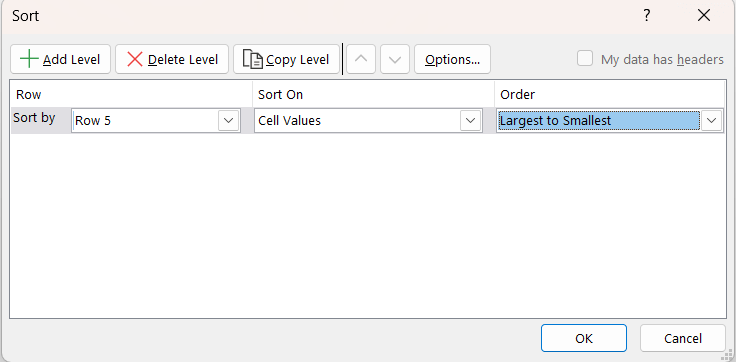Enable My data has headers checkbox
This screenshot has height=362, width=736.
(x=584, y=59)
